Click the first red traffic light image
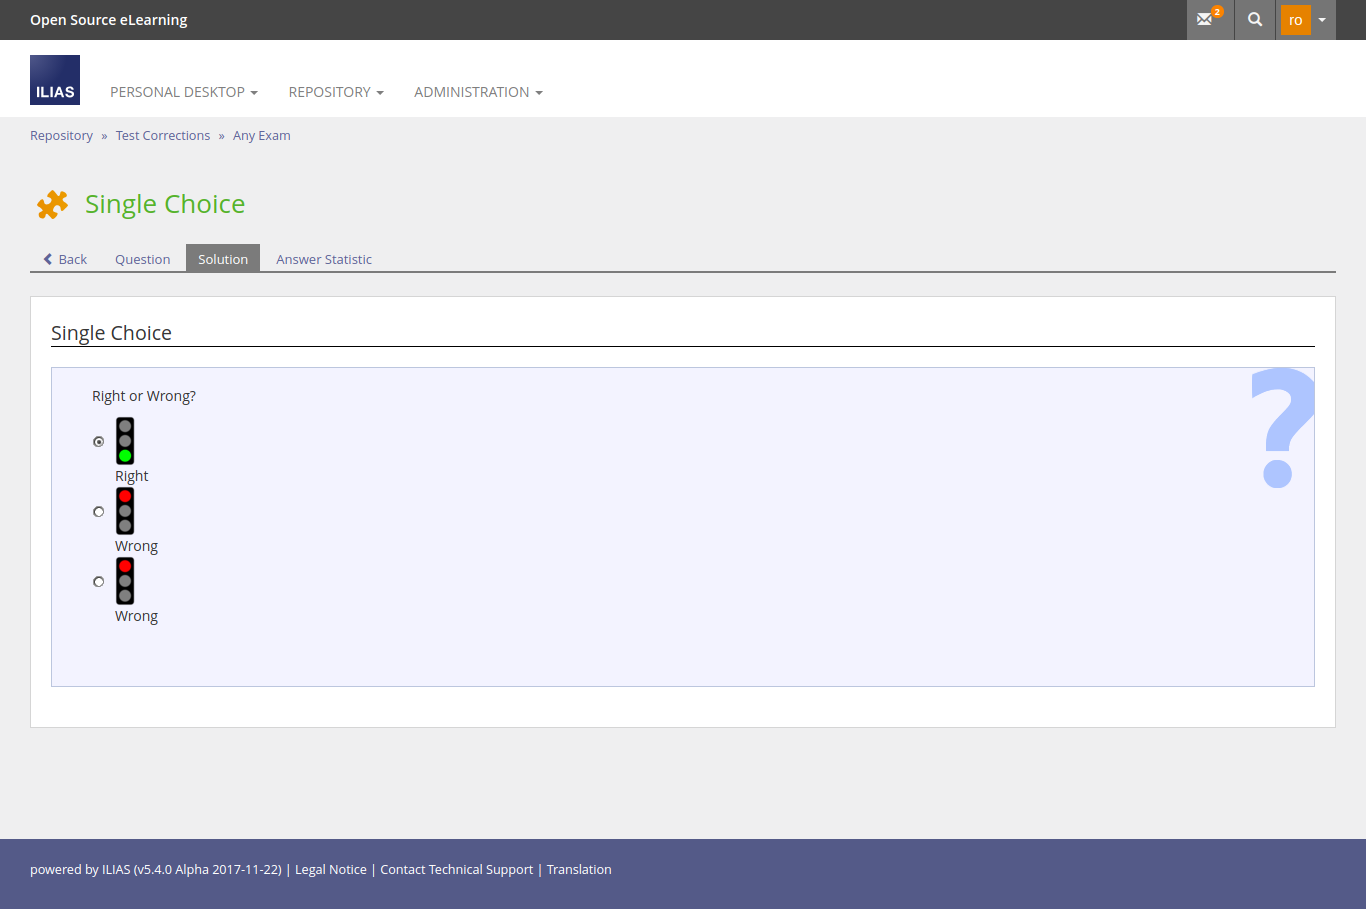This screenshot has height=909, width=1366. pos(125,511)
